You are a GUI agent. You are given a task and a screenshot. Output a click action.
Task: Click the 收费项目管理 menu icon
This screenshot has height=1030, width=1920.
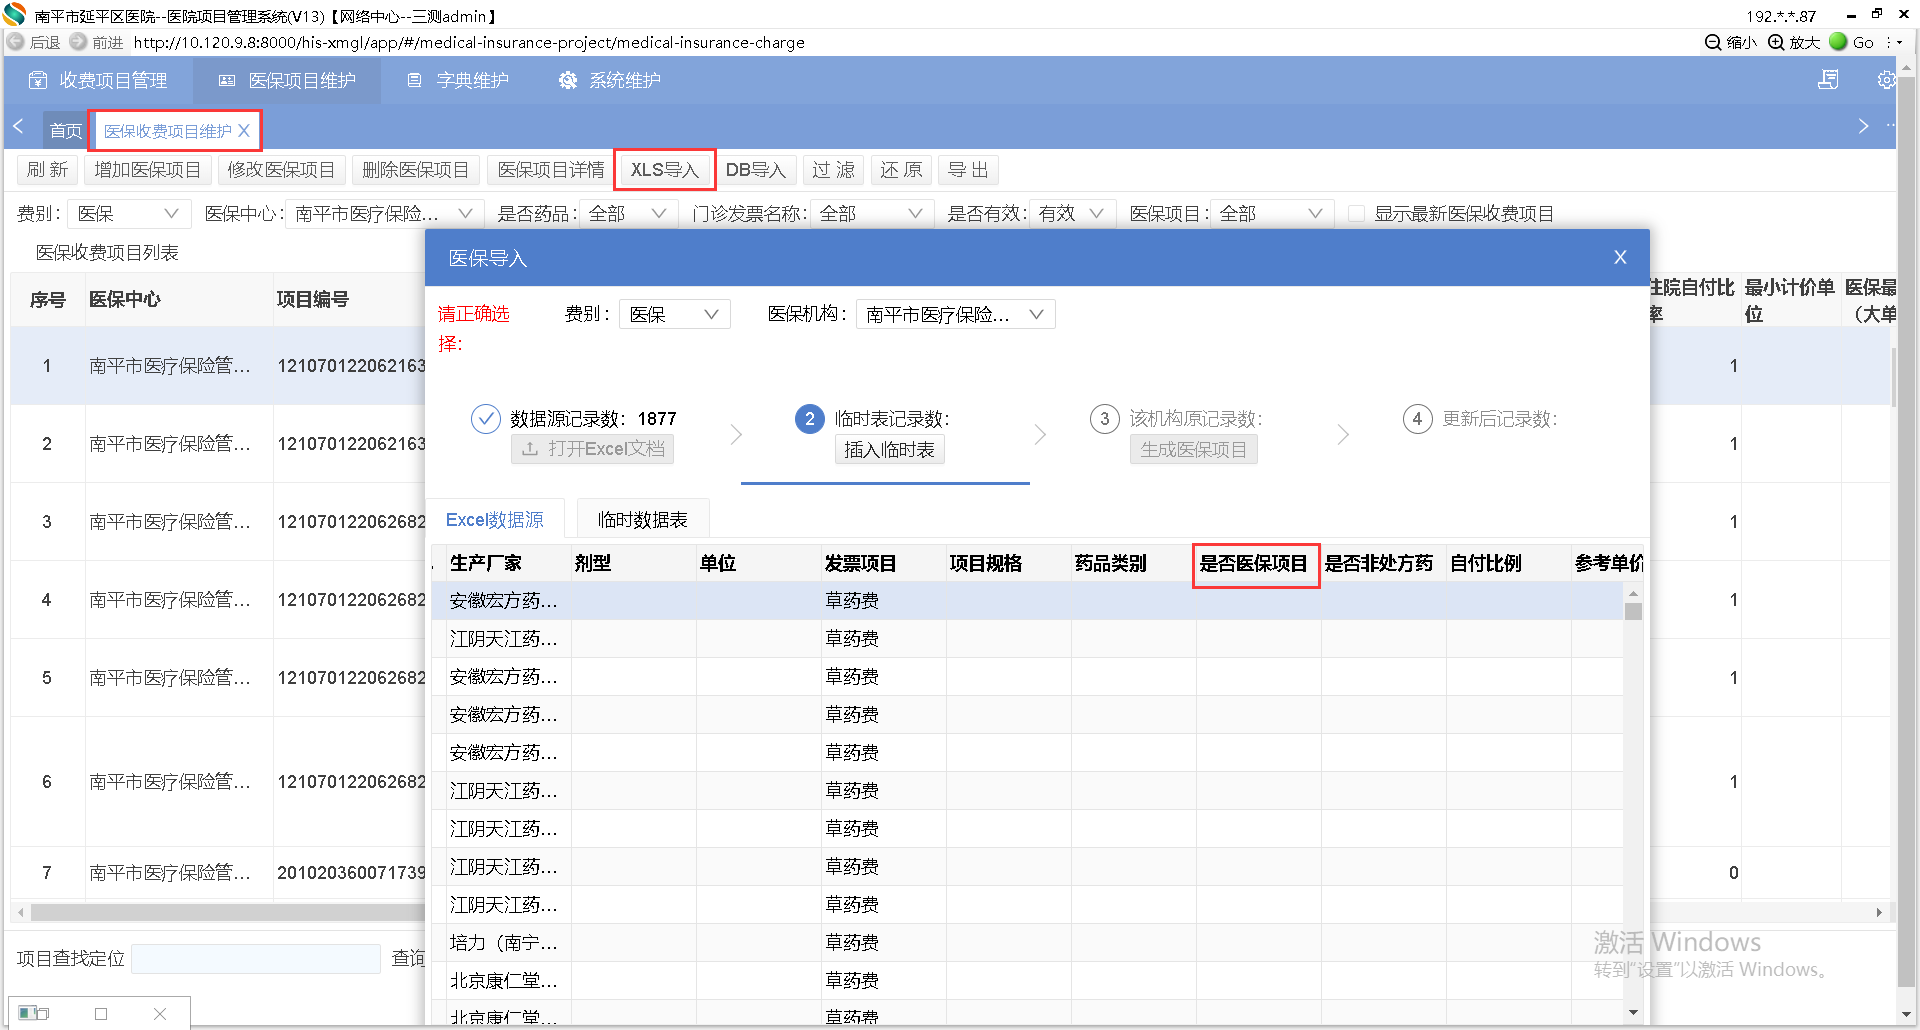[38, 80]
